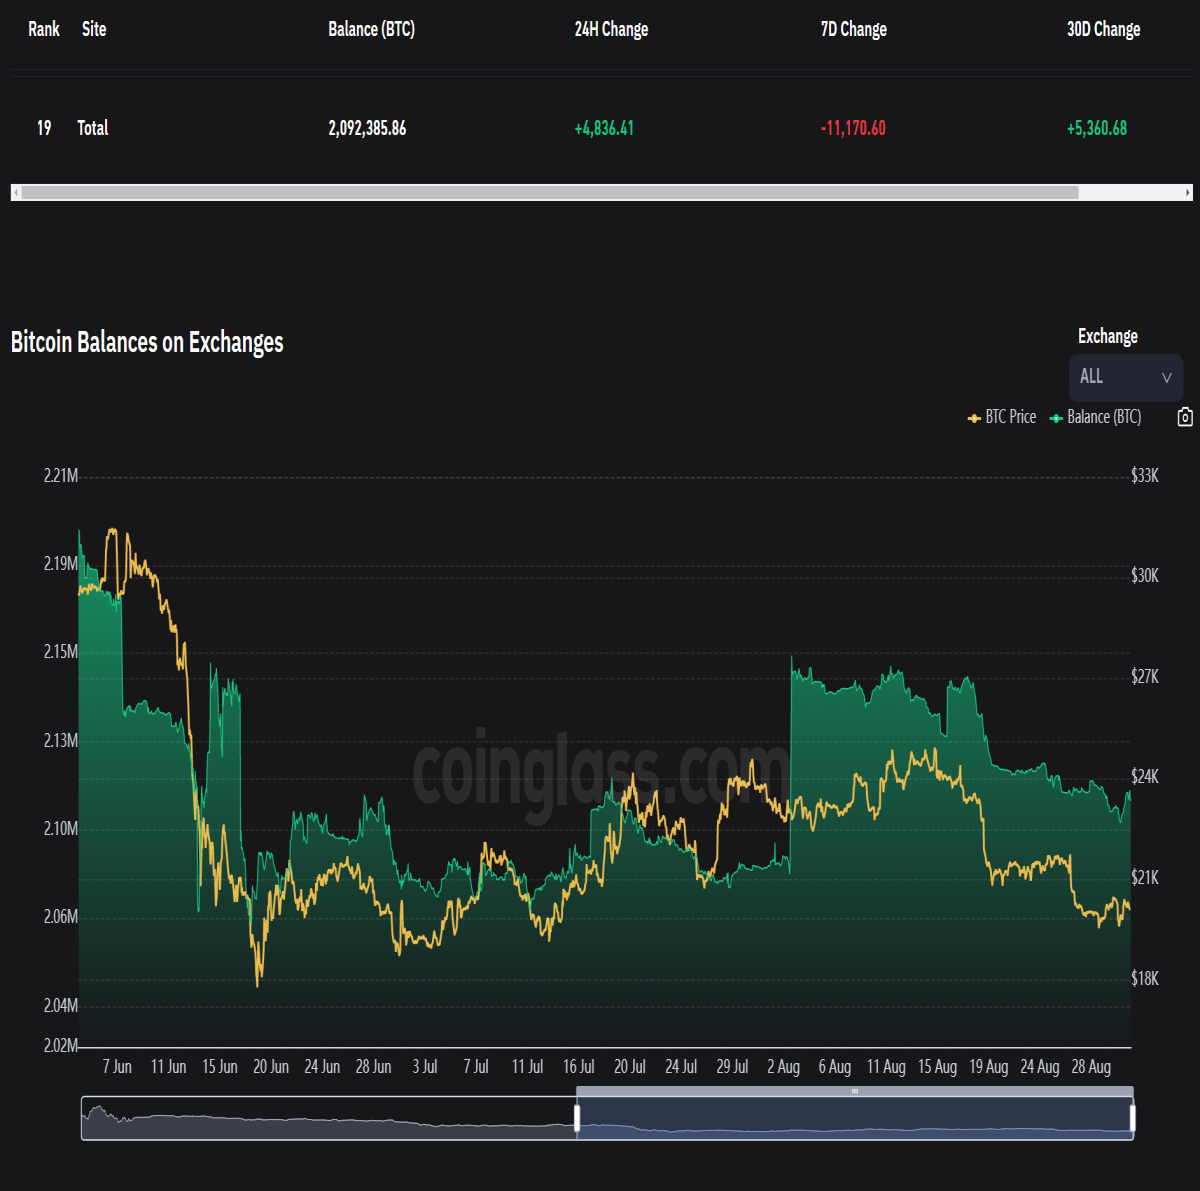Click the table scrollbar's right arrow

pyautogui.click(x=1188, y=192)
